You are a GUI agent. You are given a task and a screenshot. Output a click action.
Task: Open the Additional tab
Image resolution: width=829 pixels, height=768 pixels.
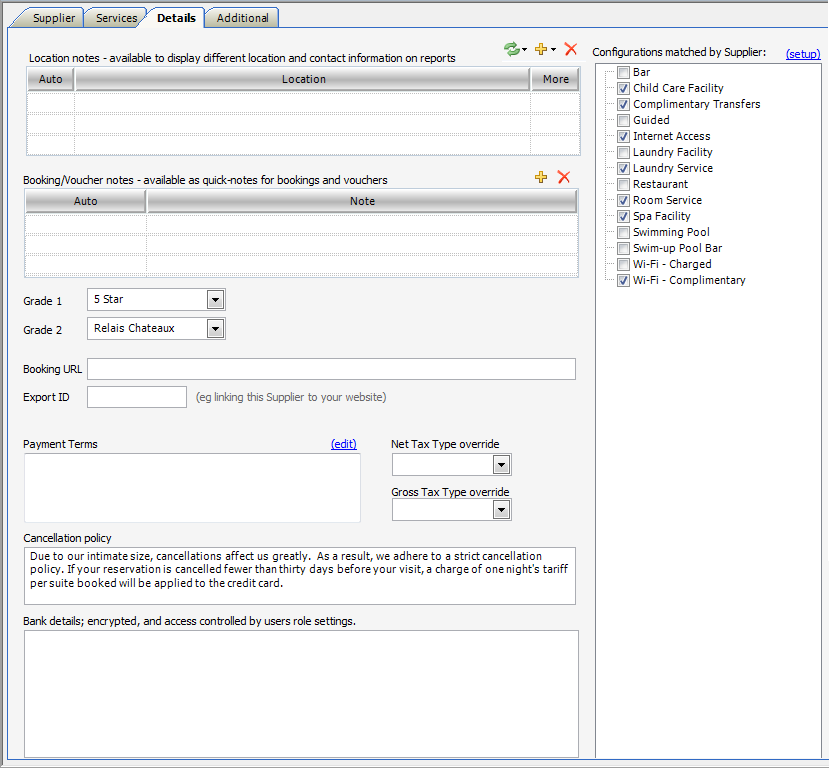243,18
